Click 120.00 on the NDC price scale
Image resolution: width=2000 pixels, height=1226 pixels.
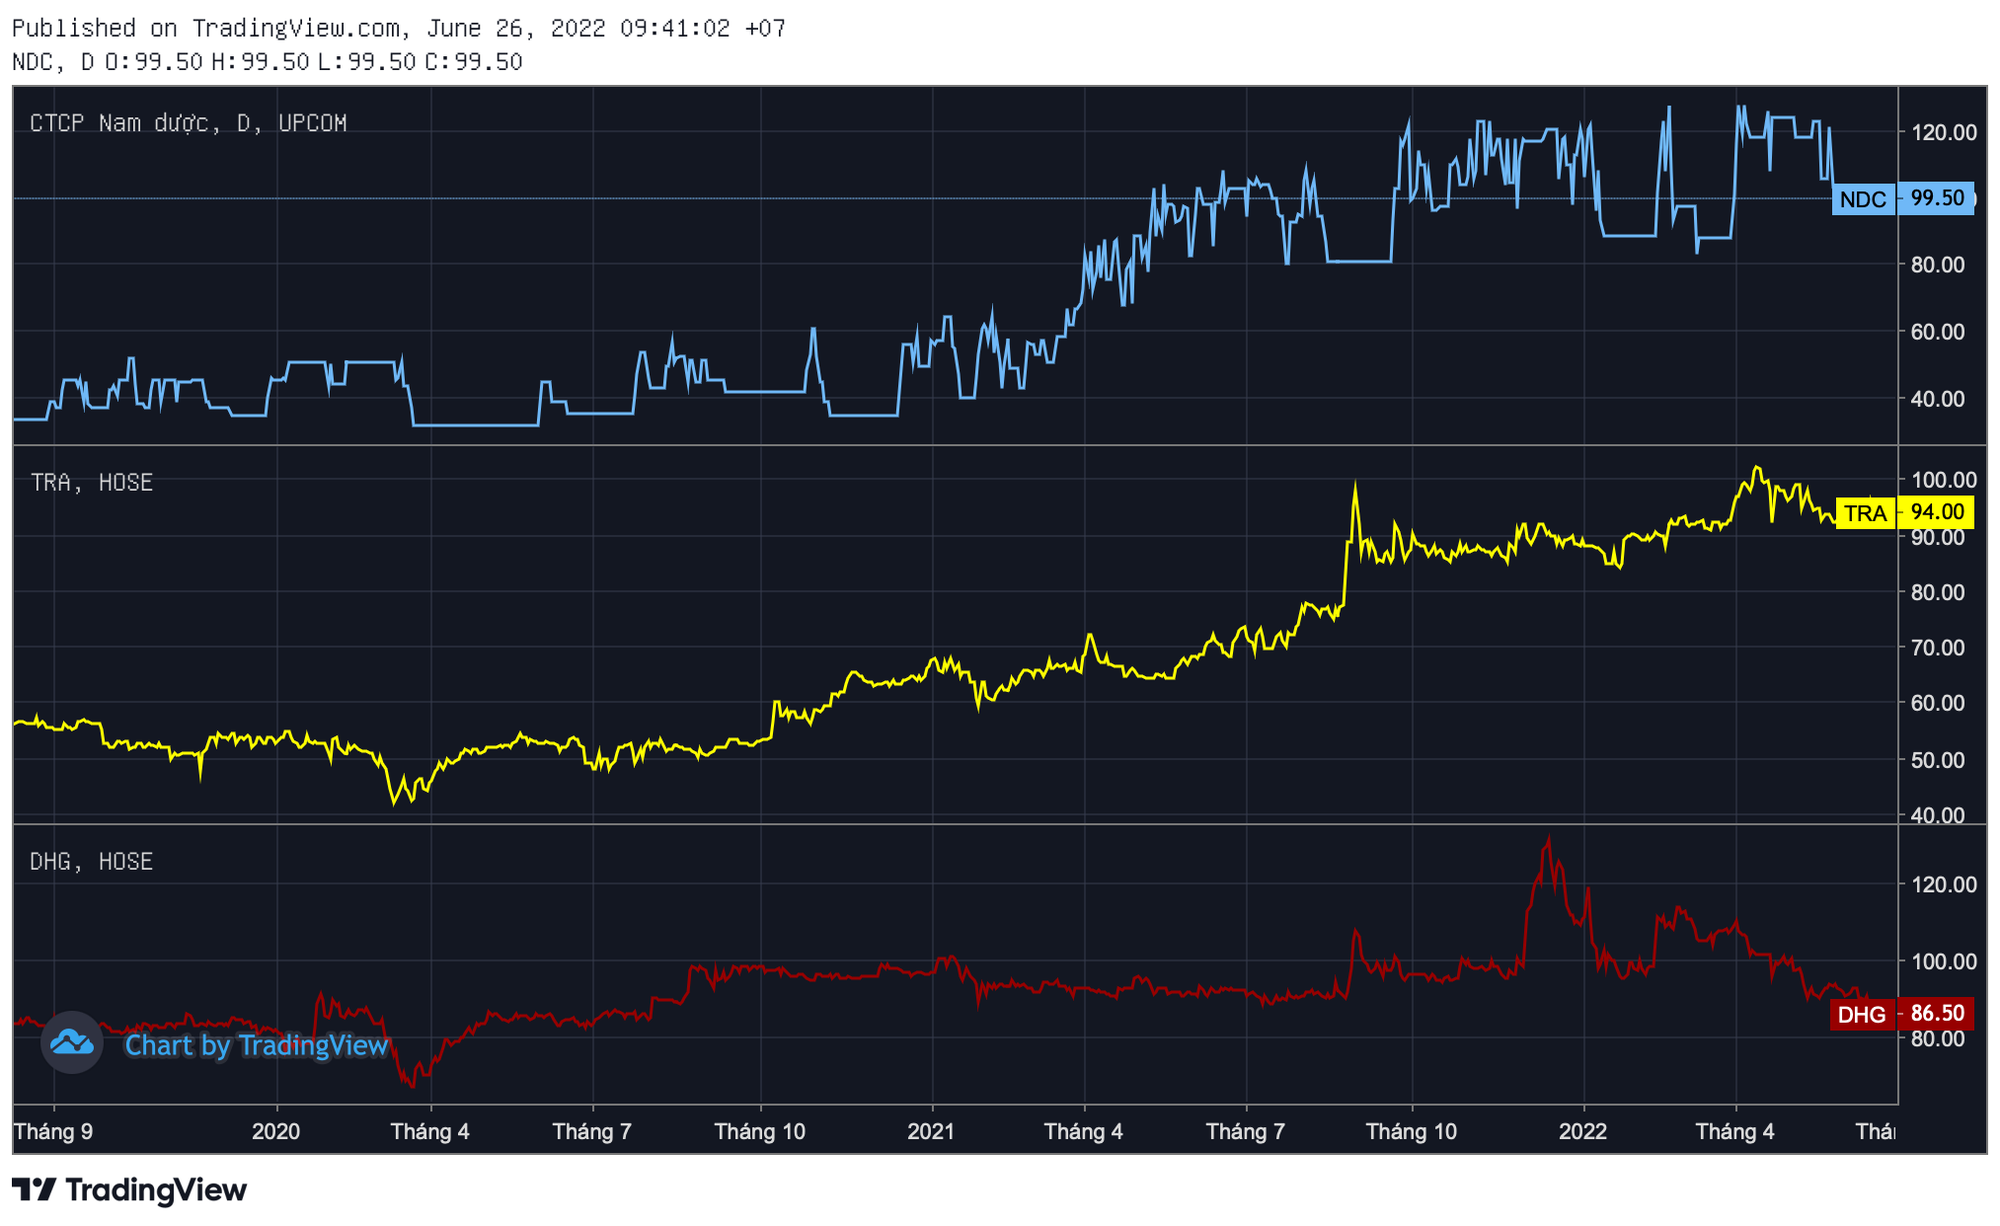[1944, 133]
